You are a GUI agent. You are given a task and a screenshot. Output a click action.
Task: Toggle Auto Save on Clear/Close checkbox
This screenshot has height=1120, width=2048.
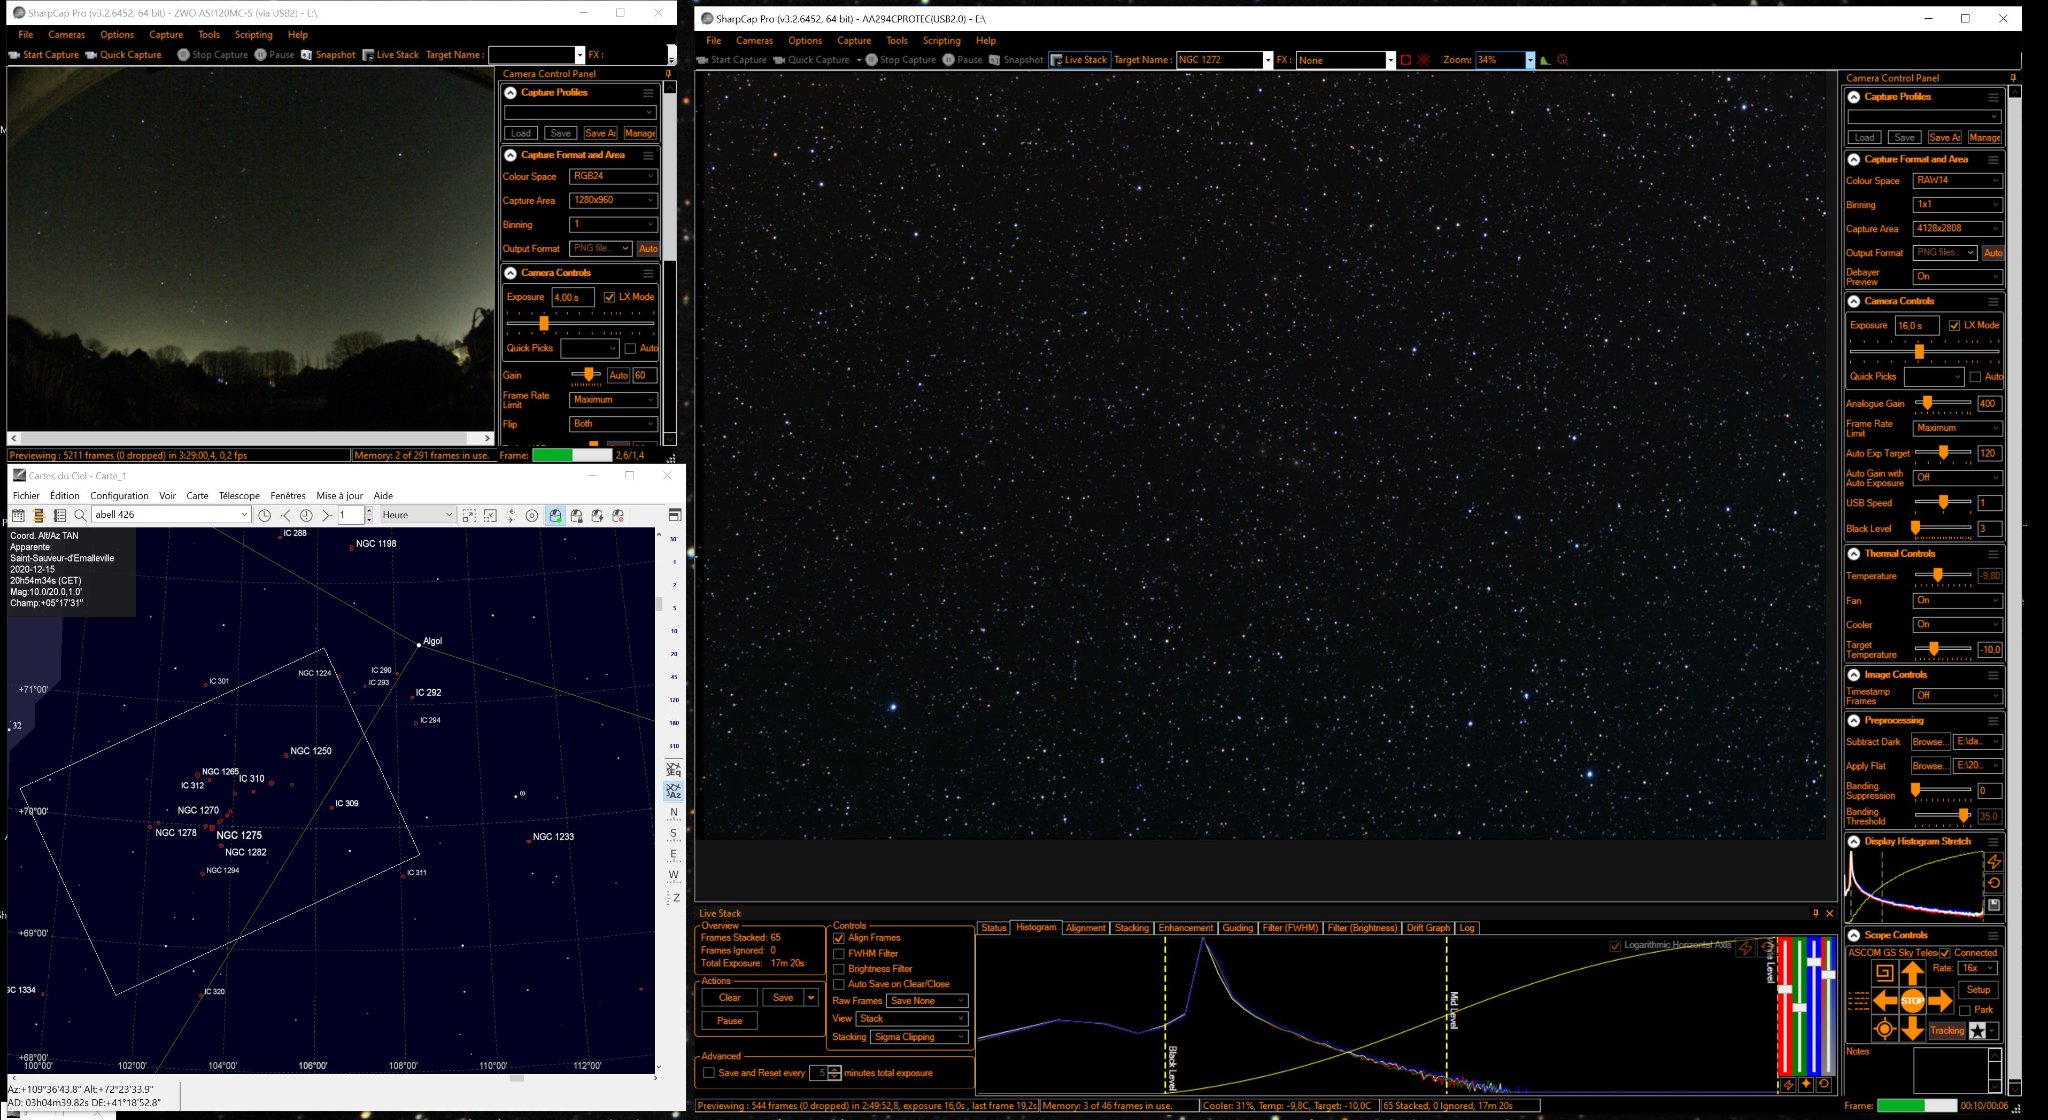839,984
